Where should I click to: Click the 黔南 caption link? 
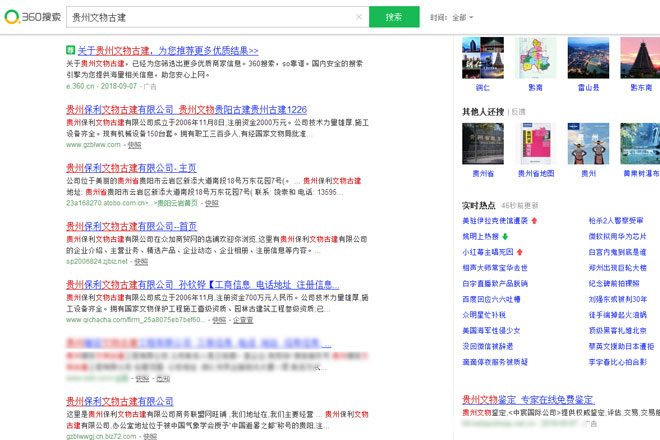tap(535, 88)
